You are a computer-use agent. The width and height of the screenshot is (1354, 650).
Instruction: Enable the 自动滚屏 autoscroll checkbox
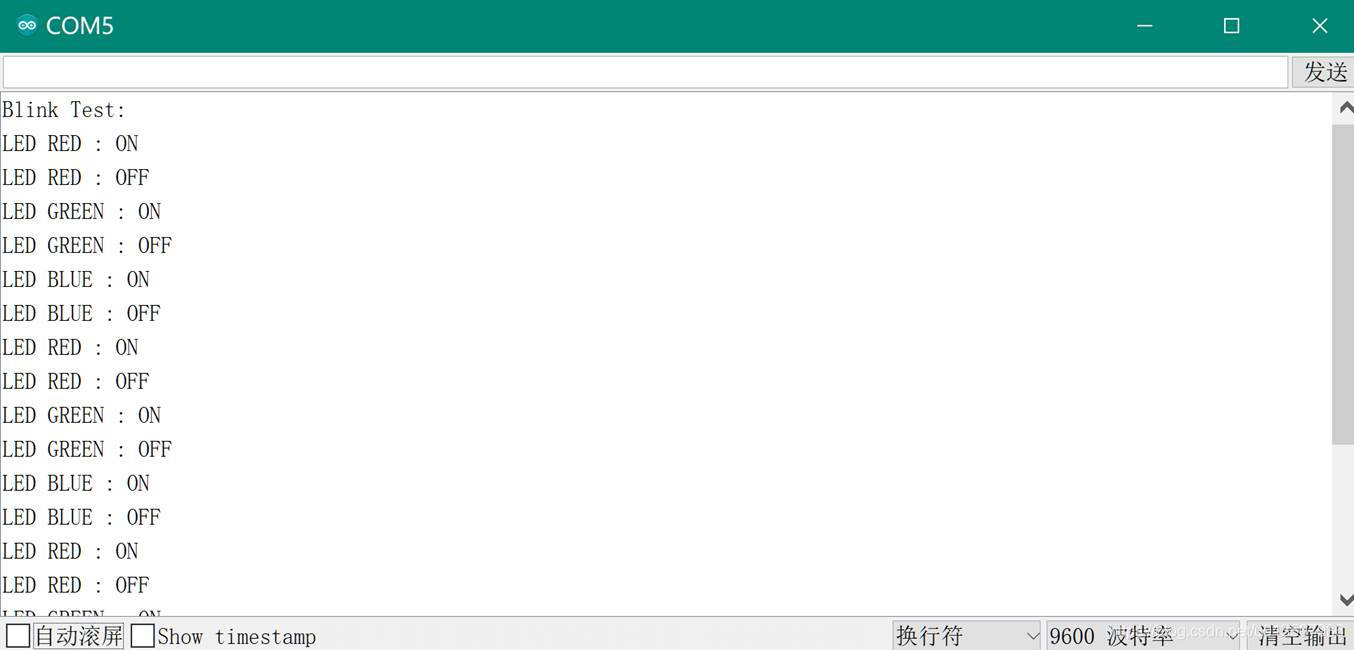click(18, 635)
